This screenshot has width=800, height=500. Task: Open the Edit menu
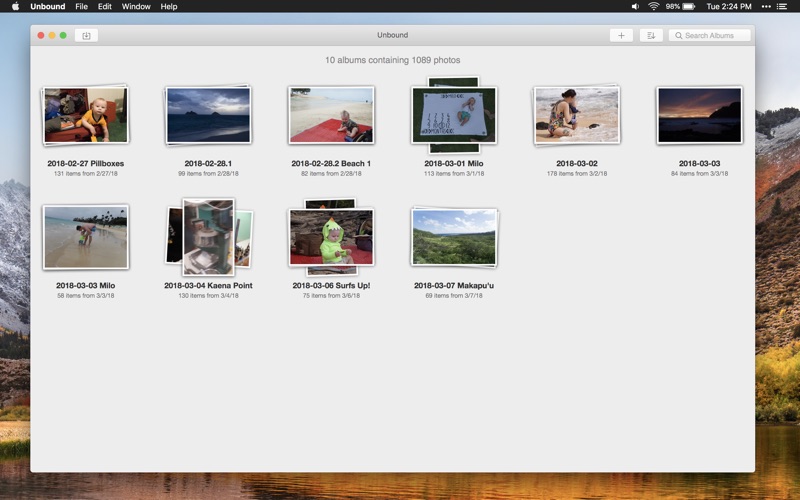pos(105,6)
